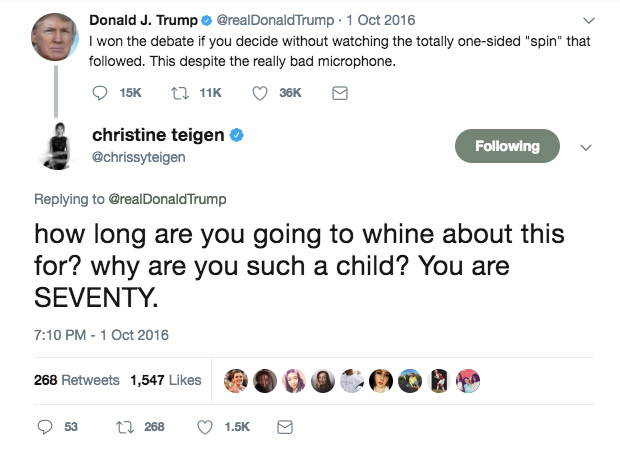The image size is (620, 459).
Task: Open christine teigen's profile avatar
Action: click(57, 147)
